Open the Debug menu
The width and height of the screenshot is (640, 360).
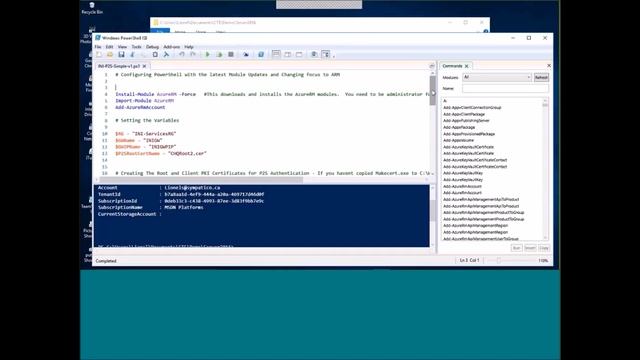point(152,47)
